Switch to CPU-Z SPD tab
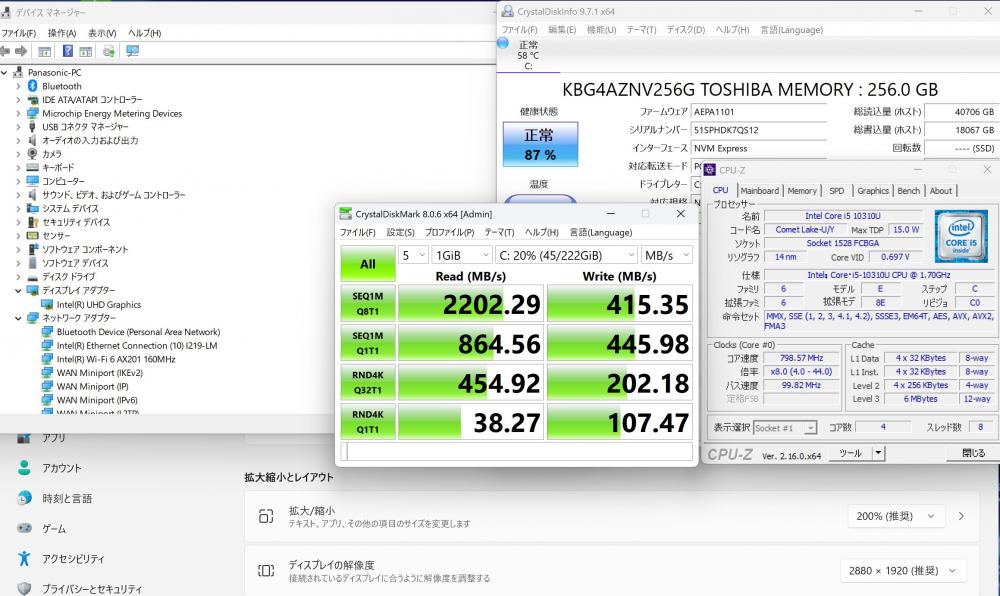 [x=837, y=191]
